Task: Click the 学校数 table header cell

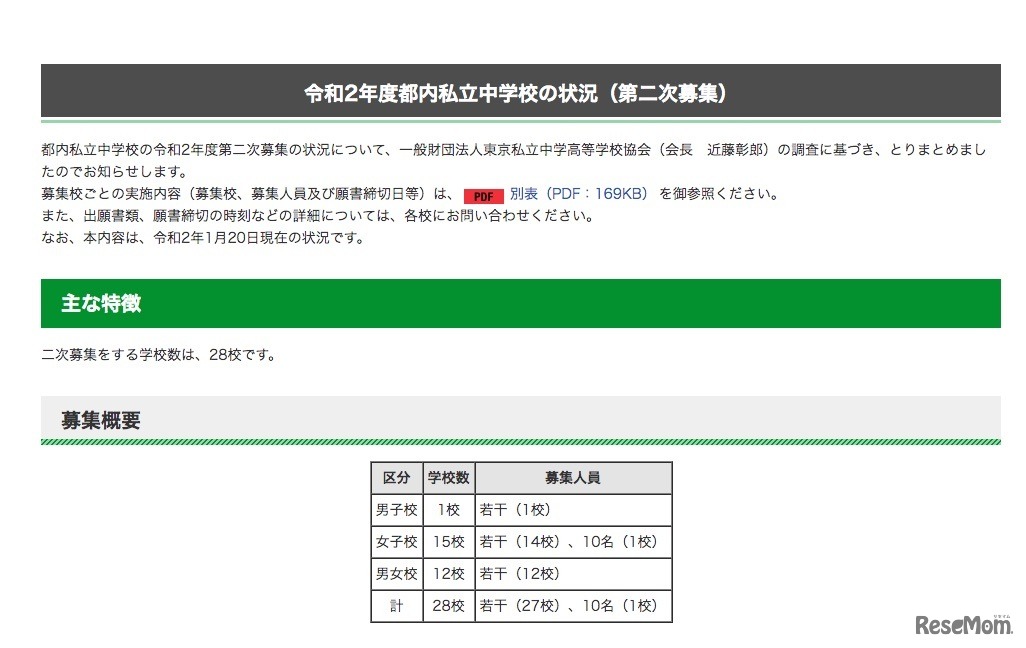Action: (448, 477)
